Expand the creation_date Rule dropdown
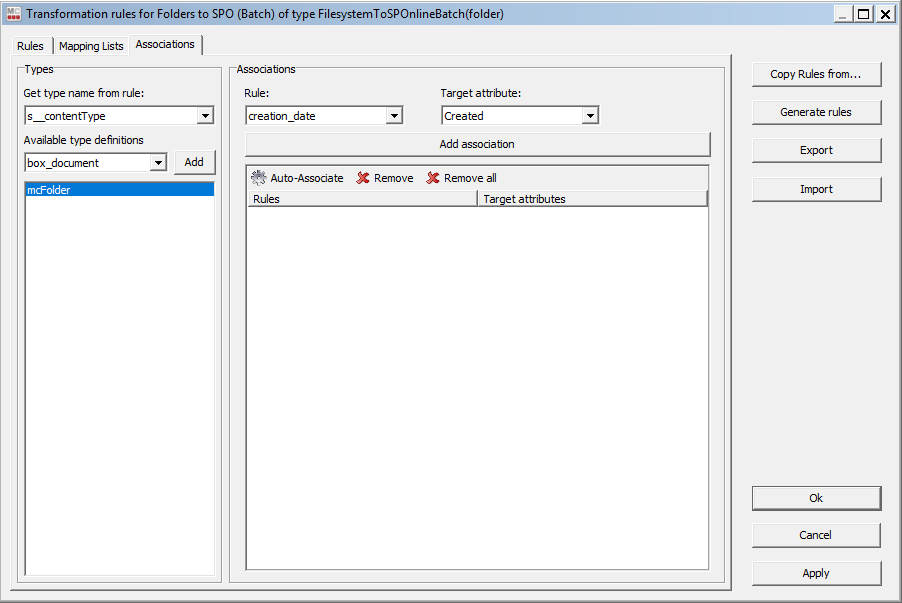Screen dimensions: 902x603 click(394, 116)
